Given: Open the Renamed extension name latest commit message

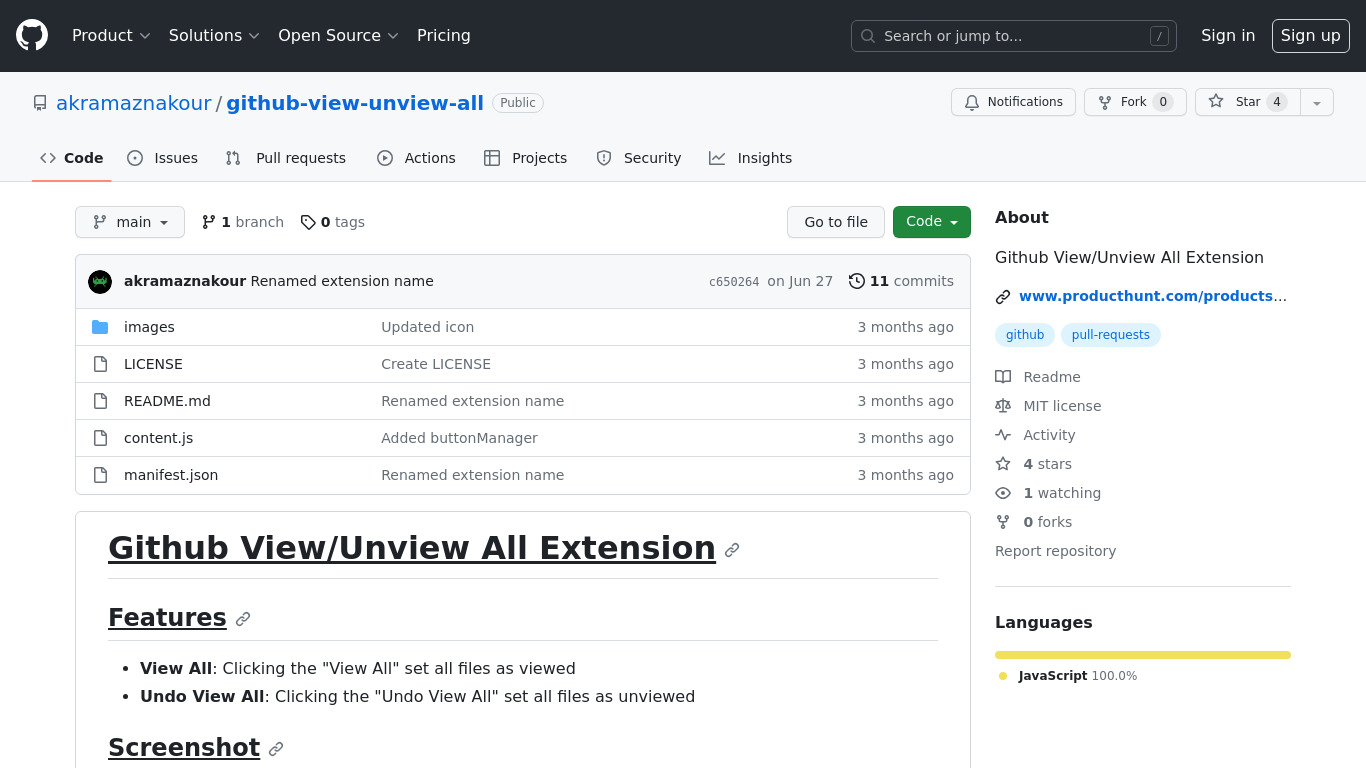Looking at the screenshot, I should point(342,281).
